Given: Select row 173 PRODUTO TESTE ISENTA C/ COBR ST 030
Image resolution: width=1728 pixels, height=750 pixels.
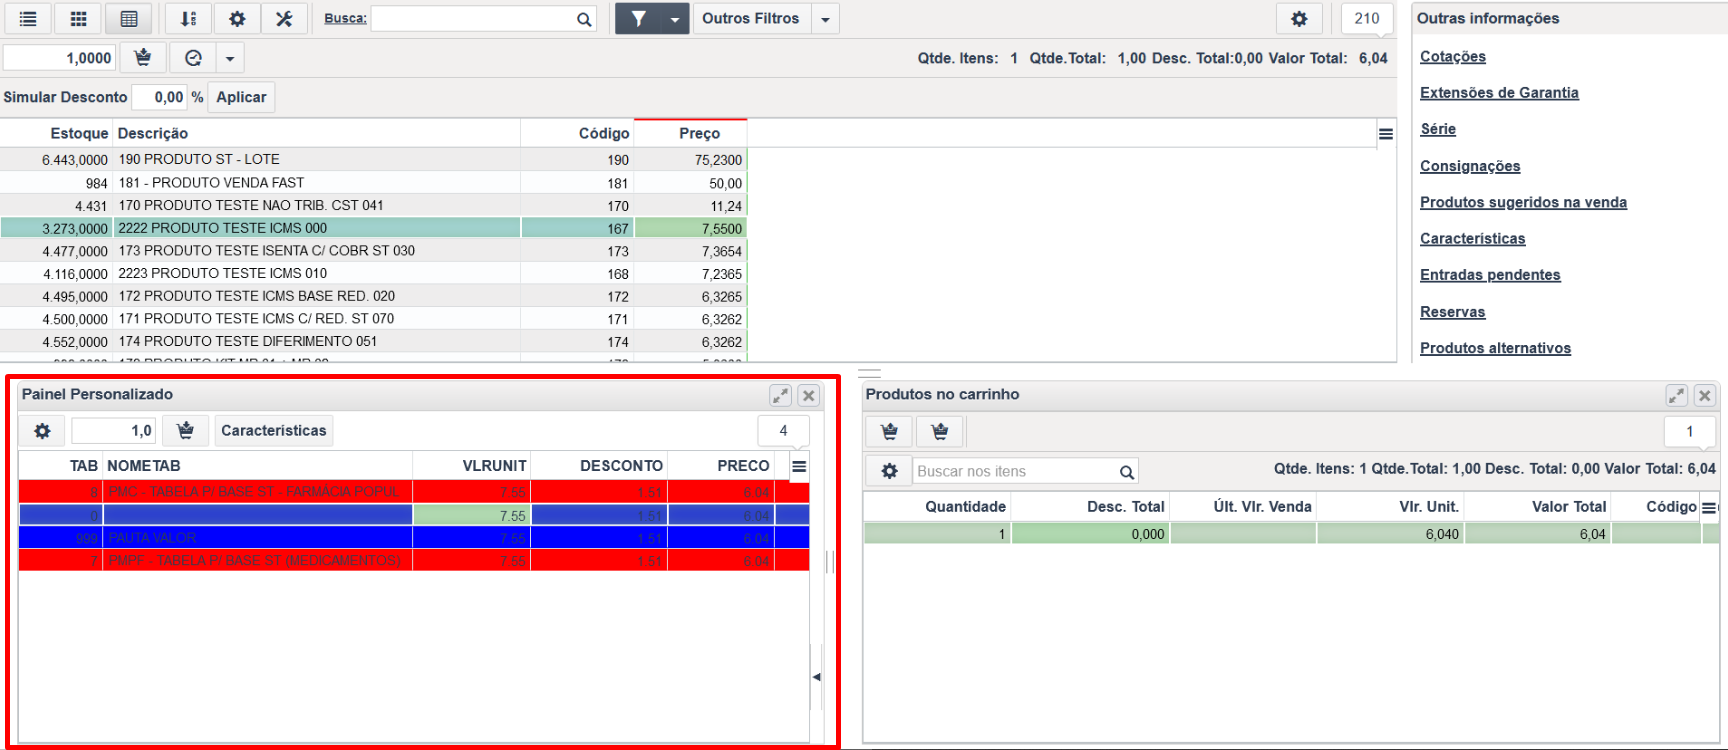Looking at the screenshot, I should (x=373, y=251).
